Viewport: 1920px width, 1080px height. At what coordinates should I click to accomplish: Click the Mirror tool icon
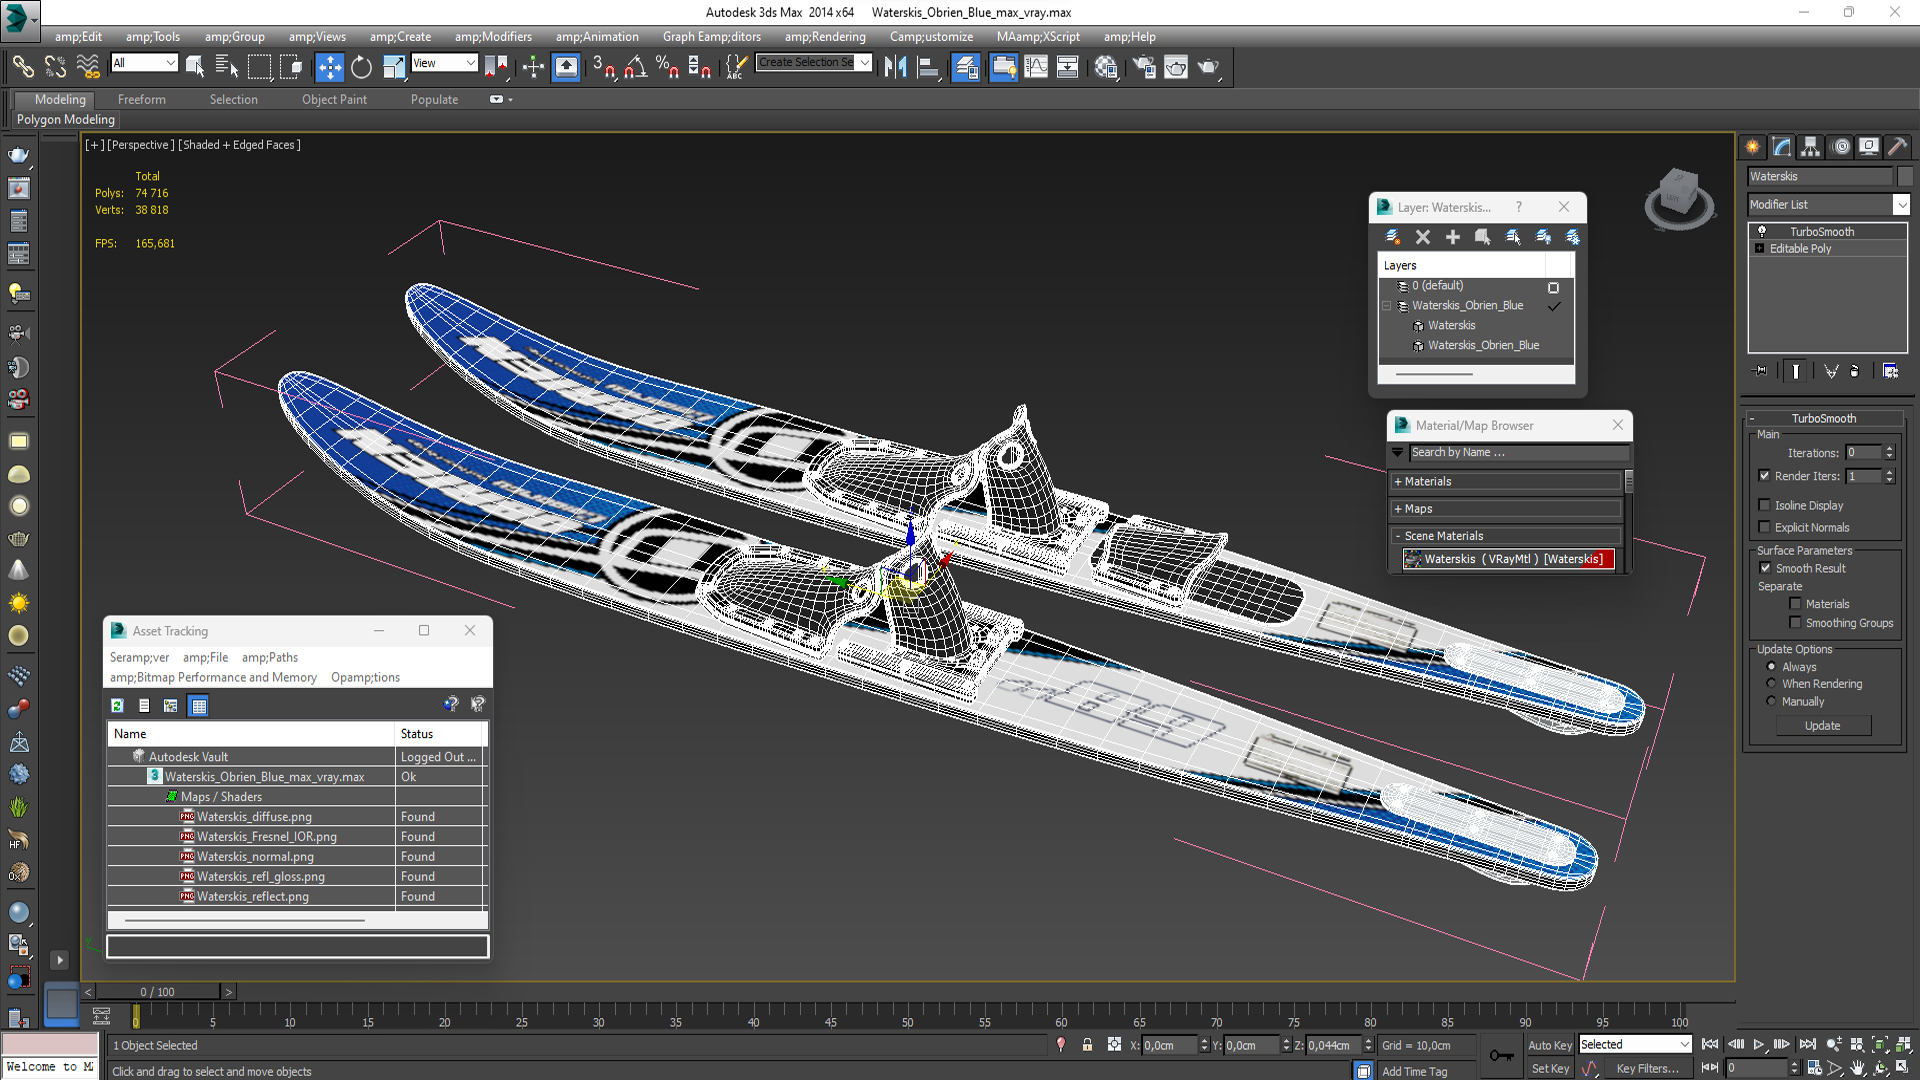pos(895,67)
